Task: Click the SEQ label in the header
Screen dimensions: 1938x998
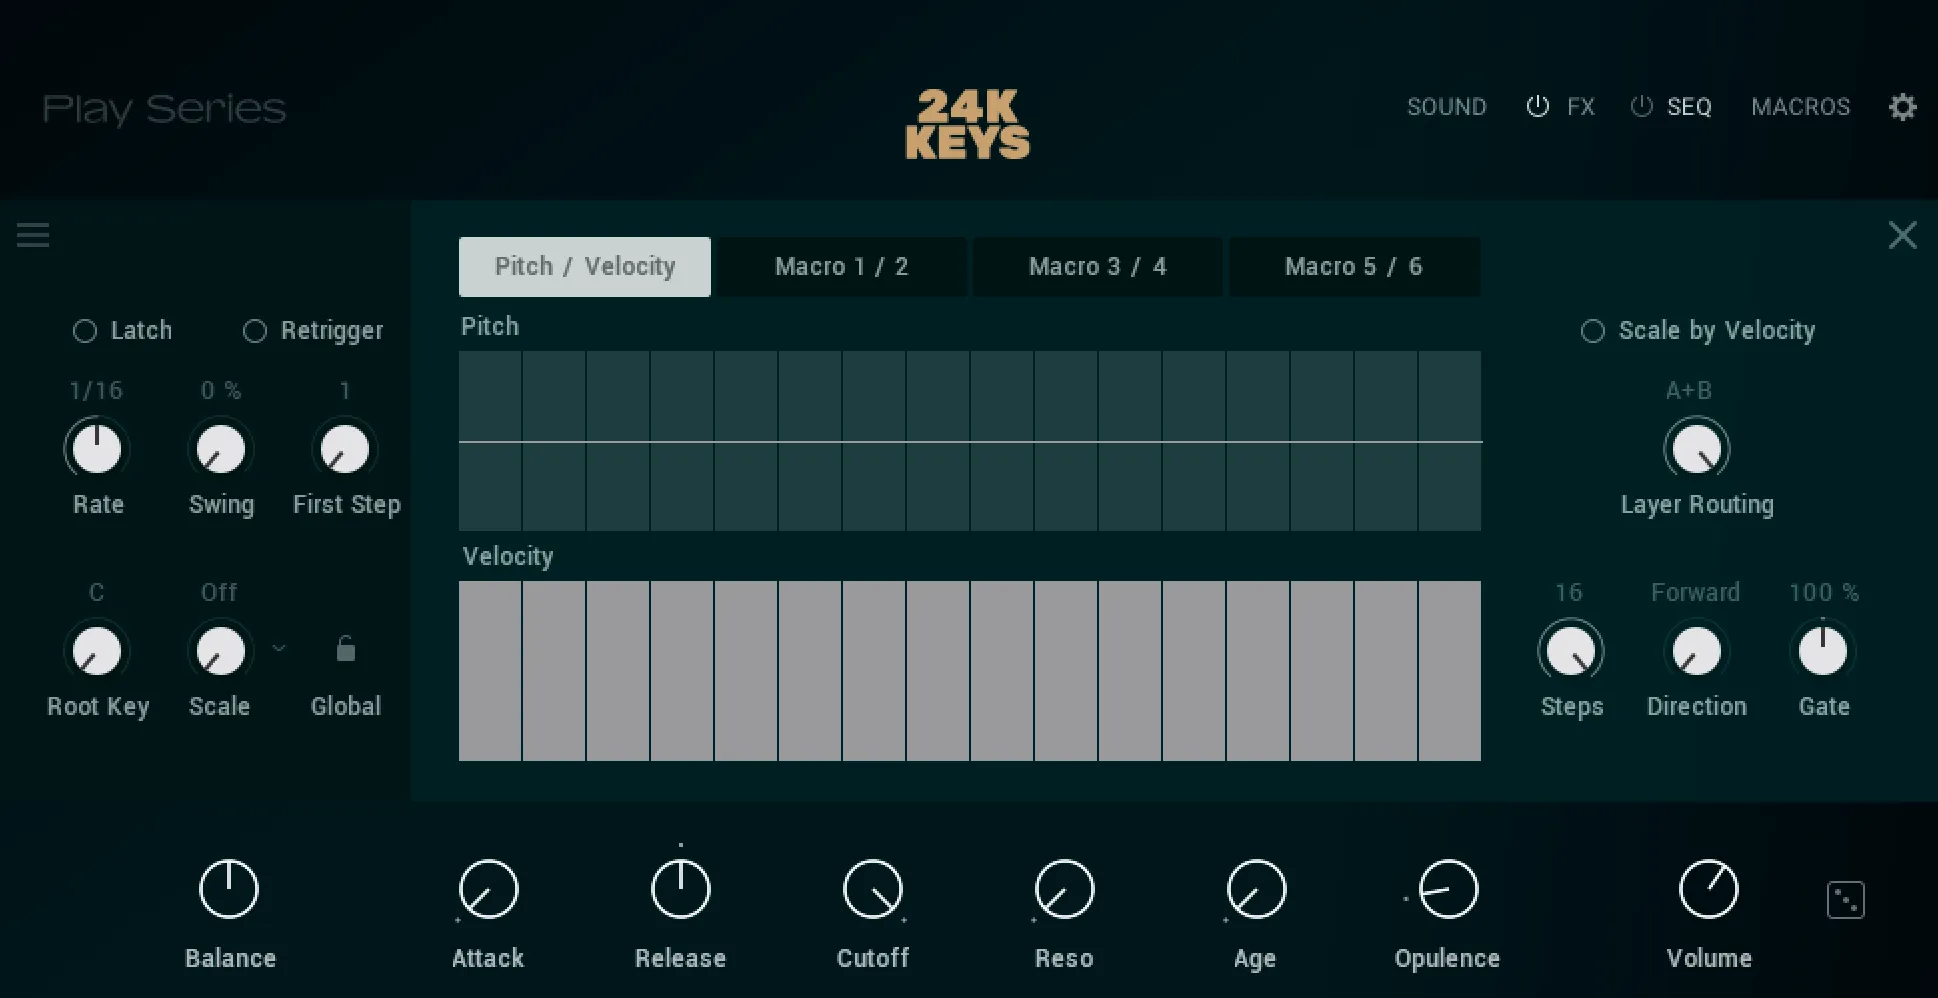Action: (1688, 107)
